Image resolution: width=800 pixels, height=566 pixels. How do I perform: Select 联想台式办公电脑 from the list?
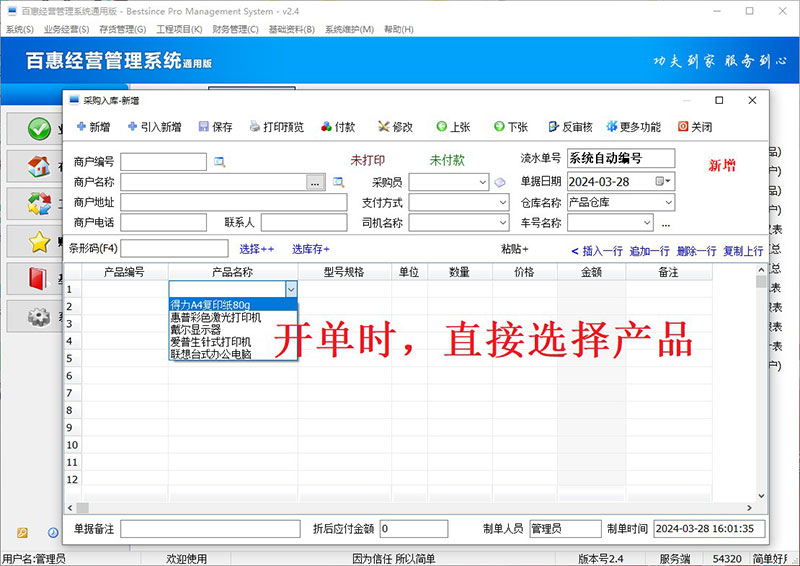pos(233,354)
